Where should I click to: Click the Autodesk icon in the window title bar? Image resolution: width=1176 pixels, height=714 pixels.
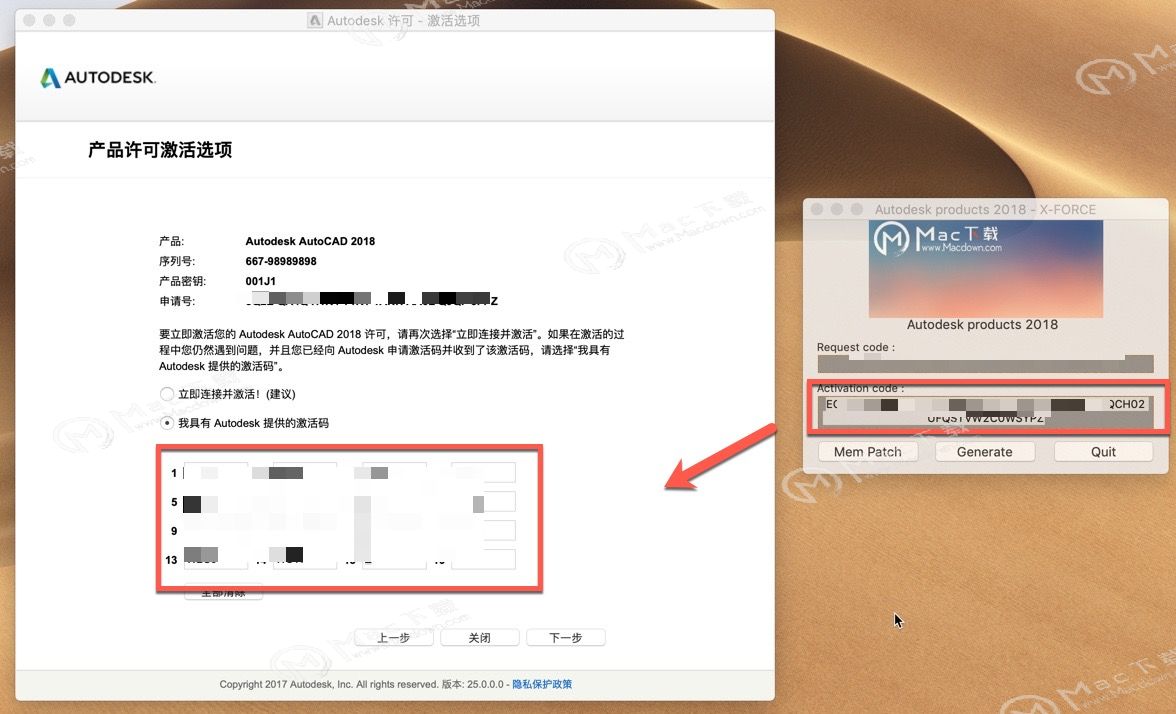pos(315,20)
